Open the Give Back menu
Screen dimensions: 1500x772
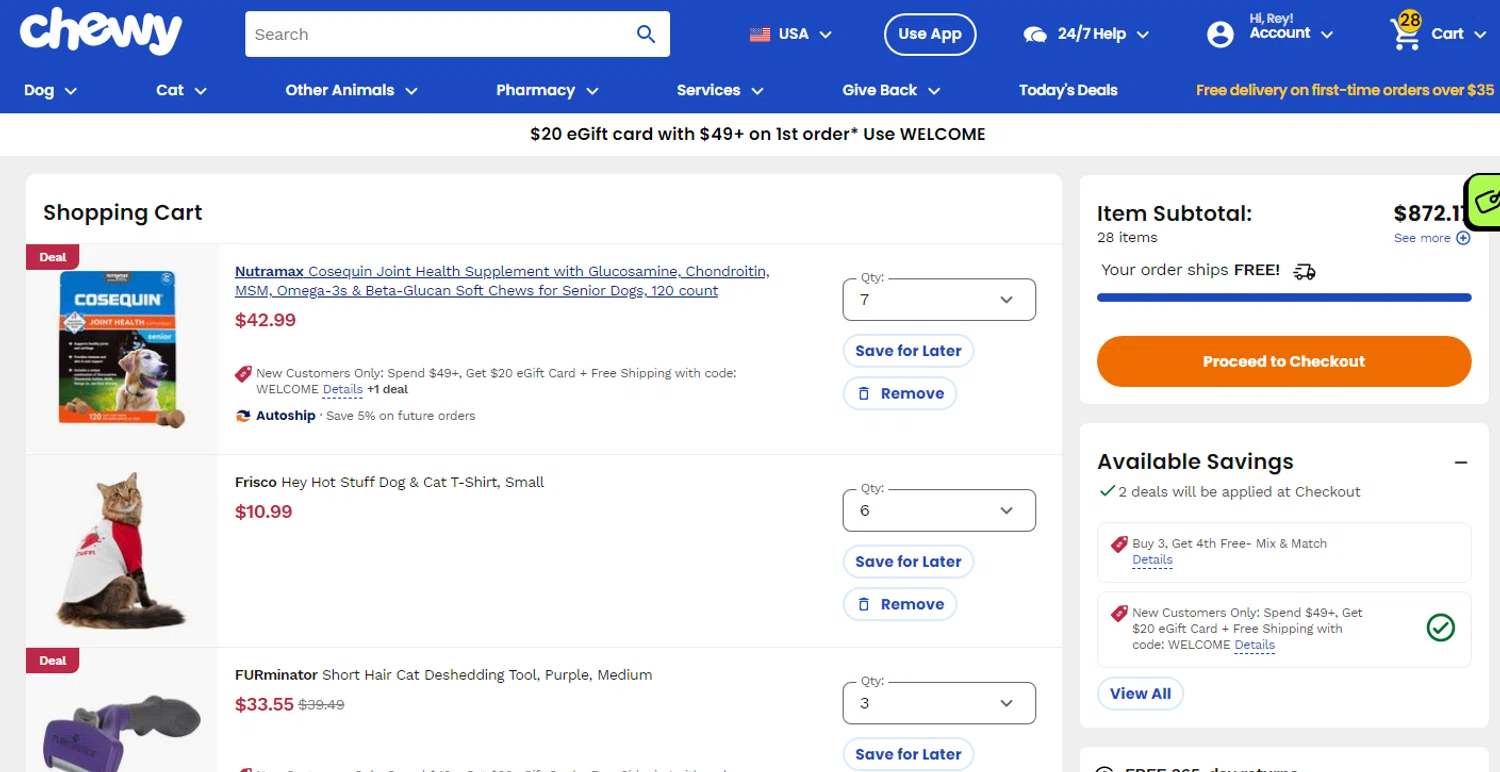coord(891,90)
